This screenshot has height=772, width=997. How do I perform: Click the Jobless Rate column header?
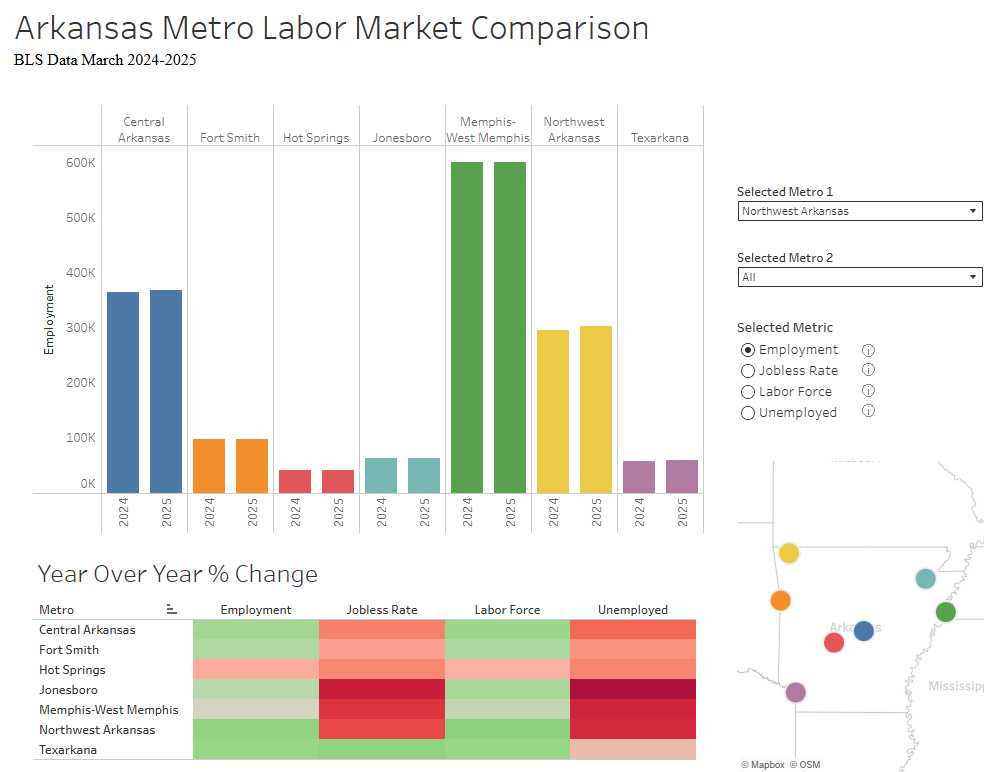381,609
